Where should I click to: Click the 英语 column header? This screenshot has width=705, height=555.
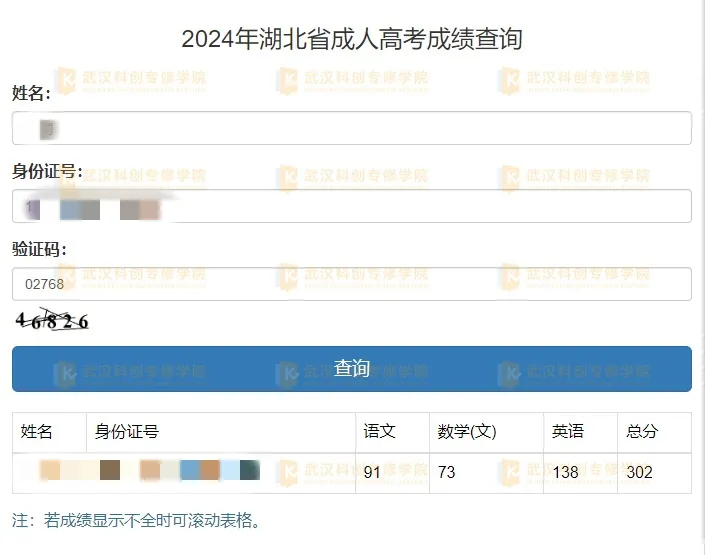point(568,432)
